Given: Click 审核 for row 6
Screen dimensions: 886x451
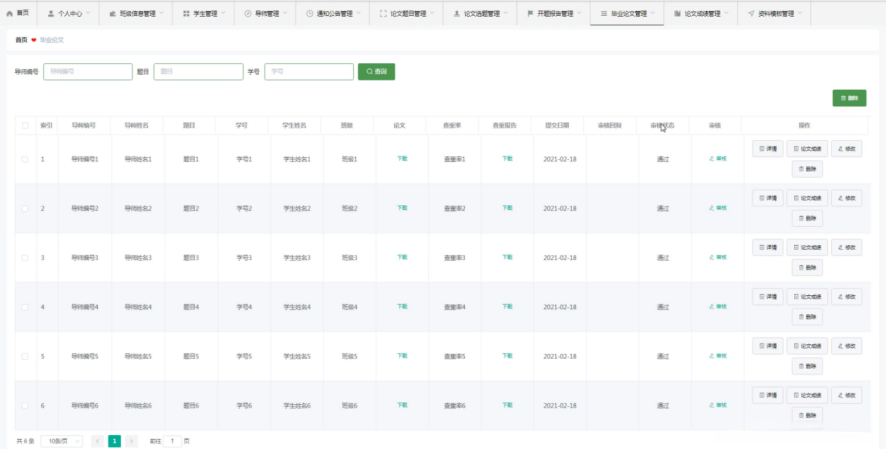Looking at the screenshot, I should point(718,405).
